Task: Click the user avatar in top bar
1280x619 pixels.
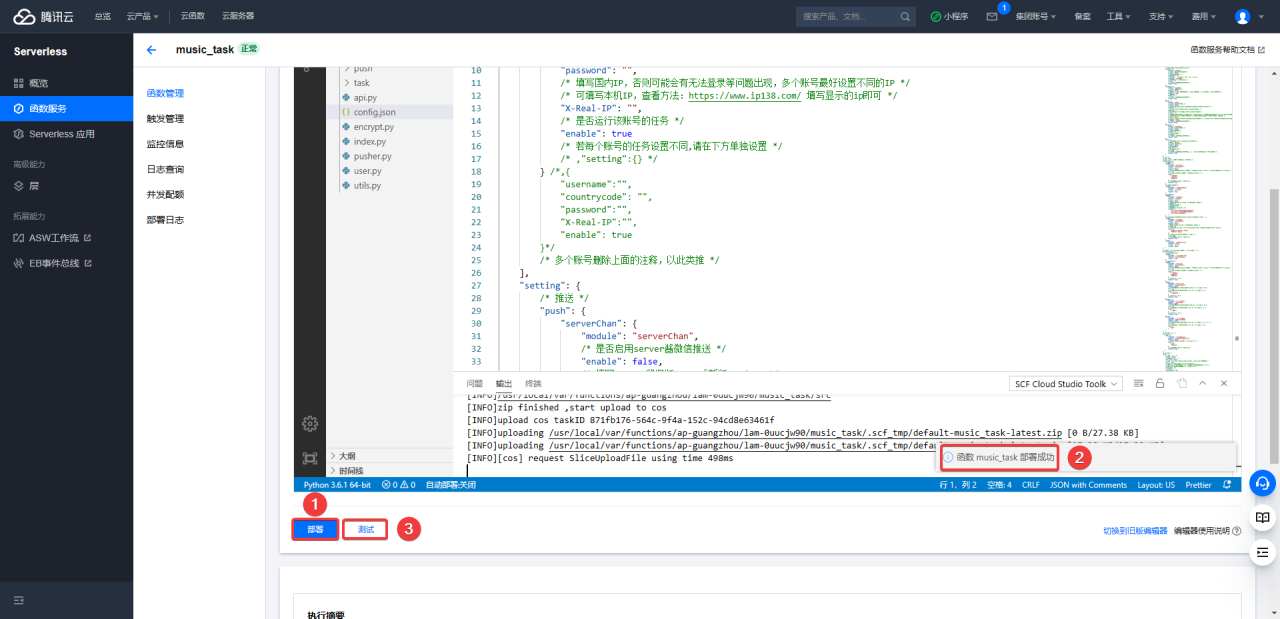Action: (x=1242, y=17)
